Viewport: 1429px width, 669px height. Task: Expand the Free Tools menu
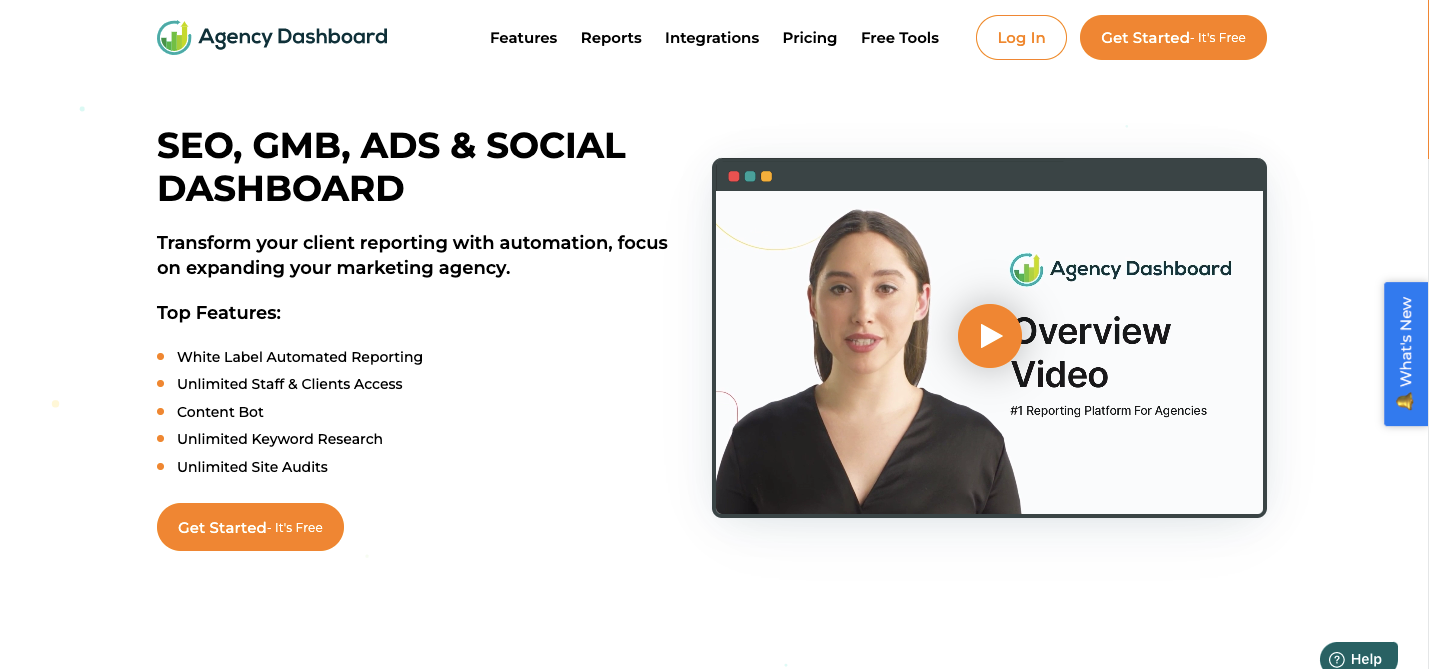(900, 38)
